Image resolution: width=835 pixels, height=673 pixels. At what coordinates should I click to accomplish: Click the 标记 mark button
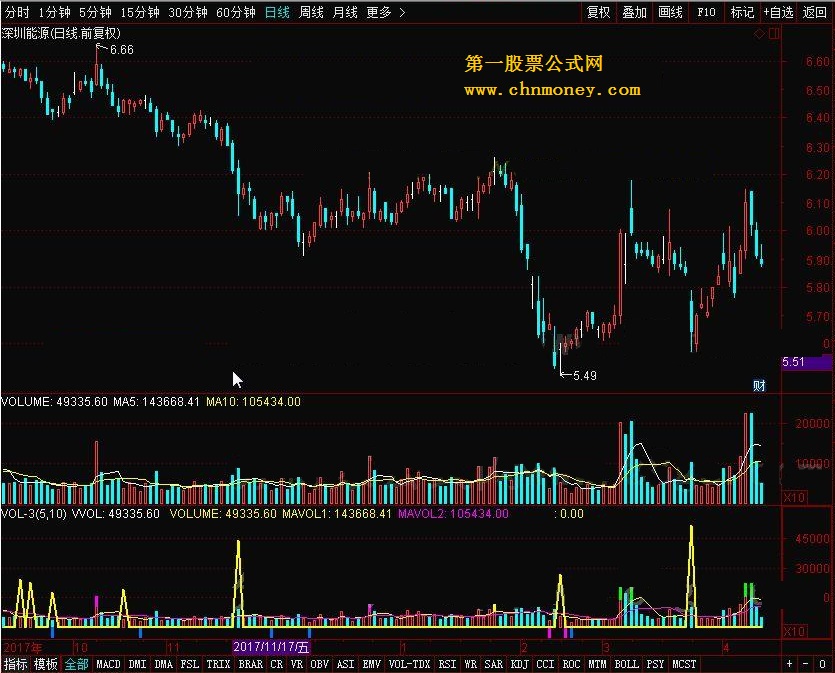[x=742, y=12]
